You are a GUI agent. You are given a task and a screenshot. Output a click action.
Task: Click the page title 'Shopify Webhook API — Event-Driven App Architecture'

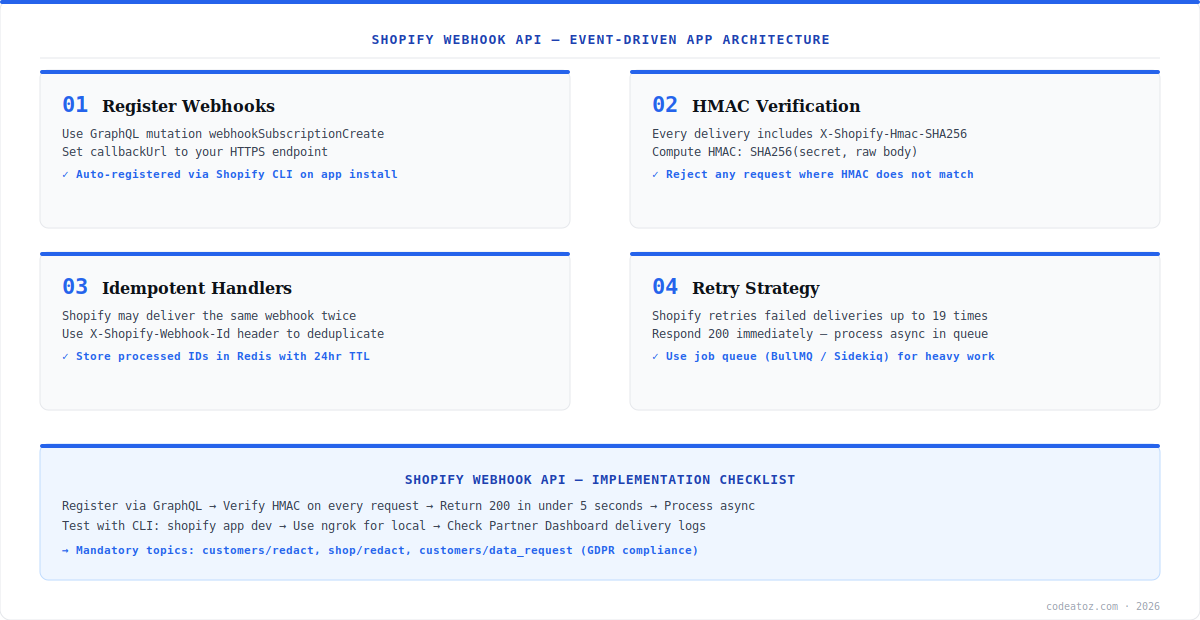click(600, 40)
